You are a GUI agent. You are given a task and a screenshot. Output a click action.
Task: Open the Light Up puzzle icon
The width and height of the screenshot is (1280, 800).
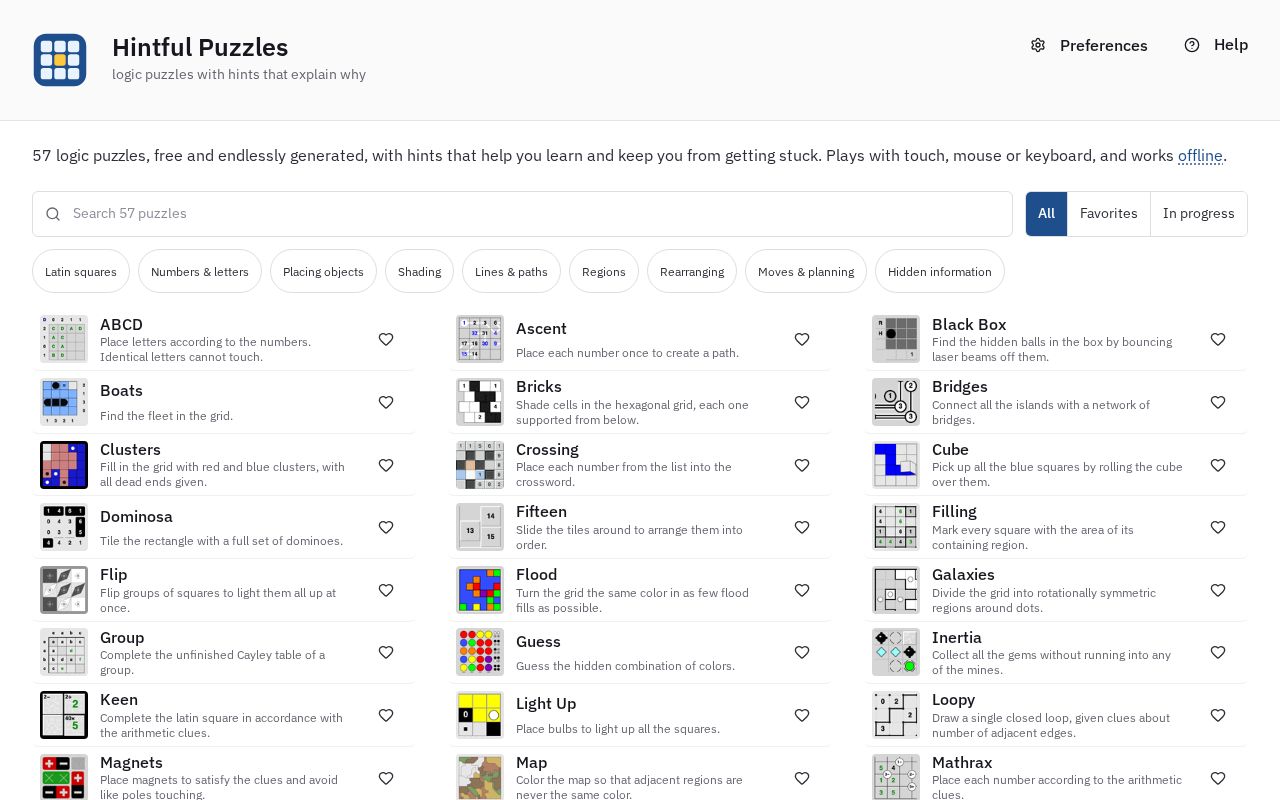(480, 715)
